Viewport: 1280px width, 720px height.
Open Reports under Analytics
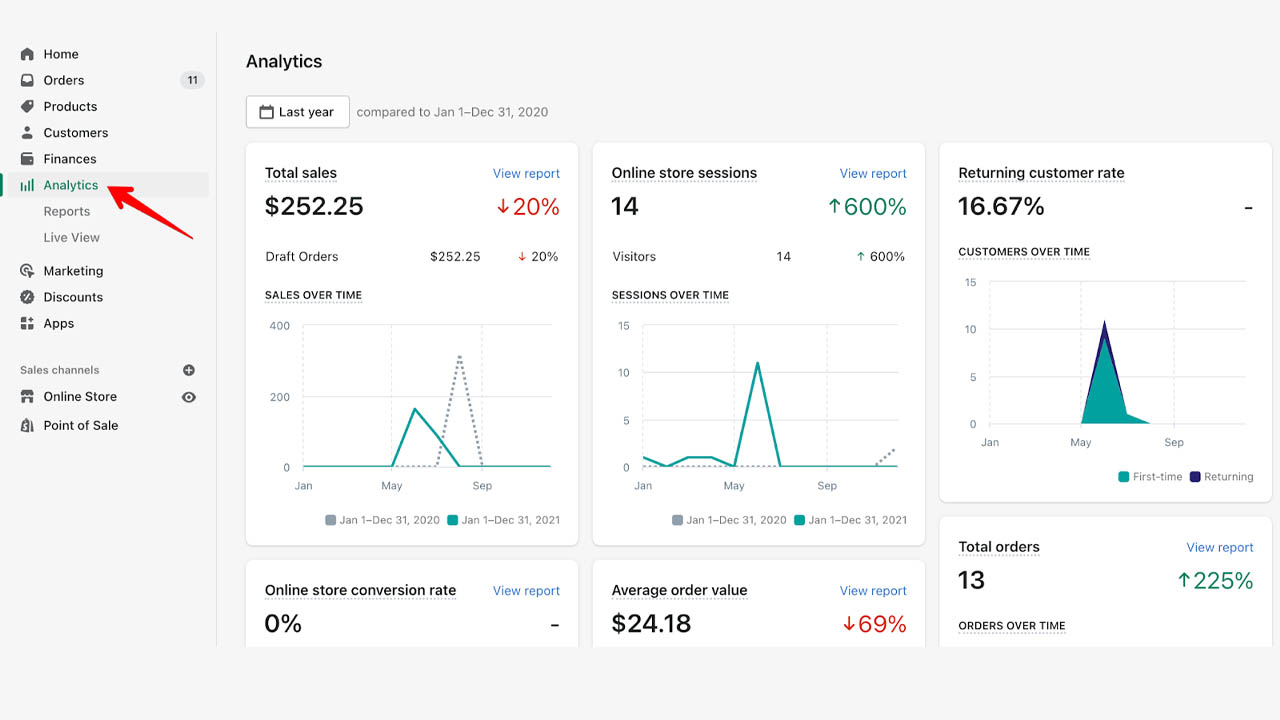point(67,211)
